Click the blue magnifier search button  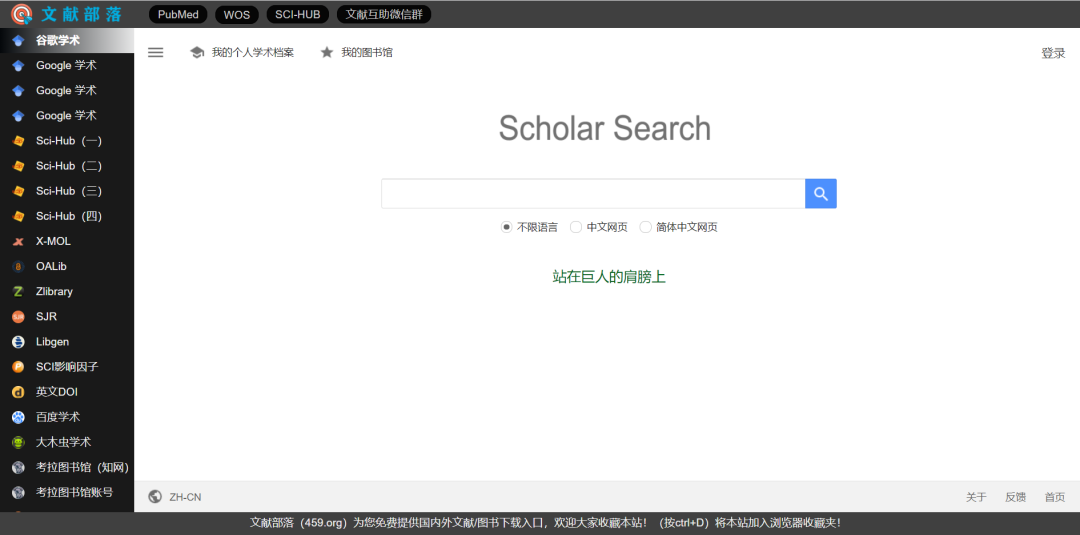click(x=820, y=193)
